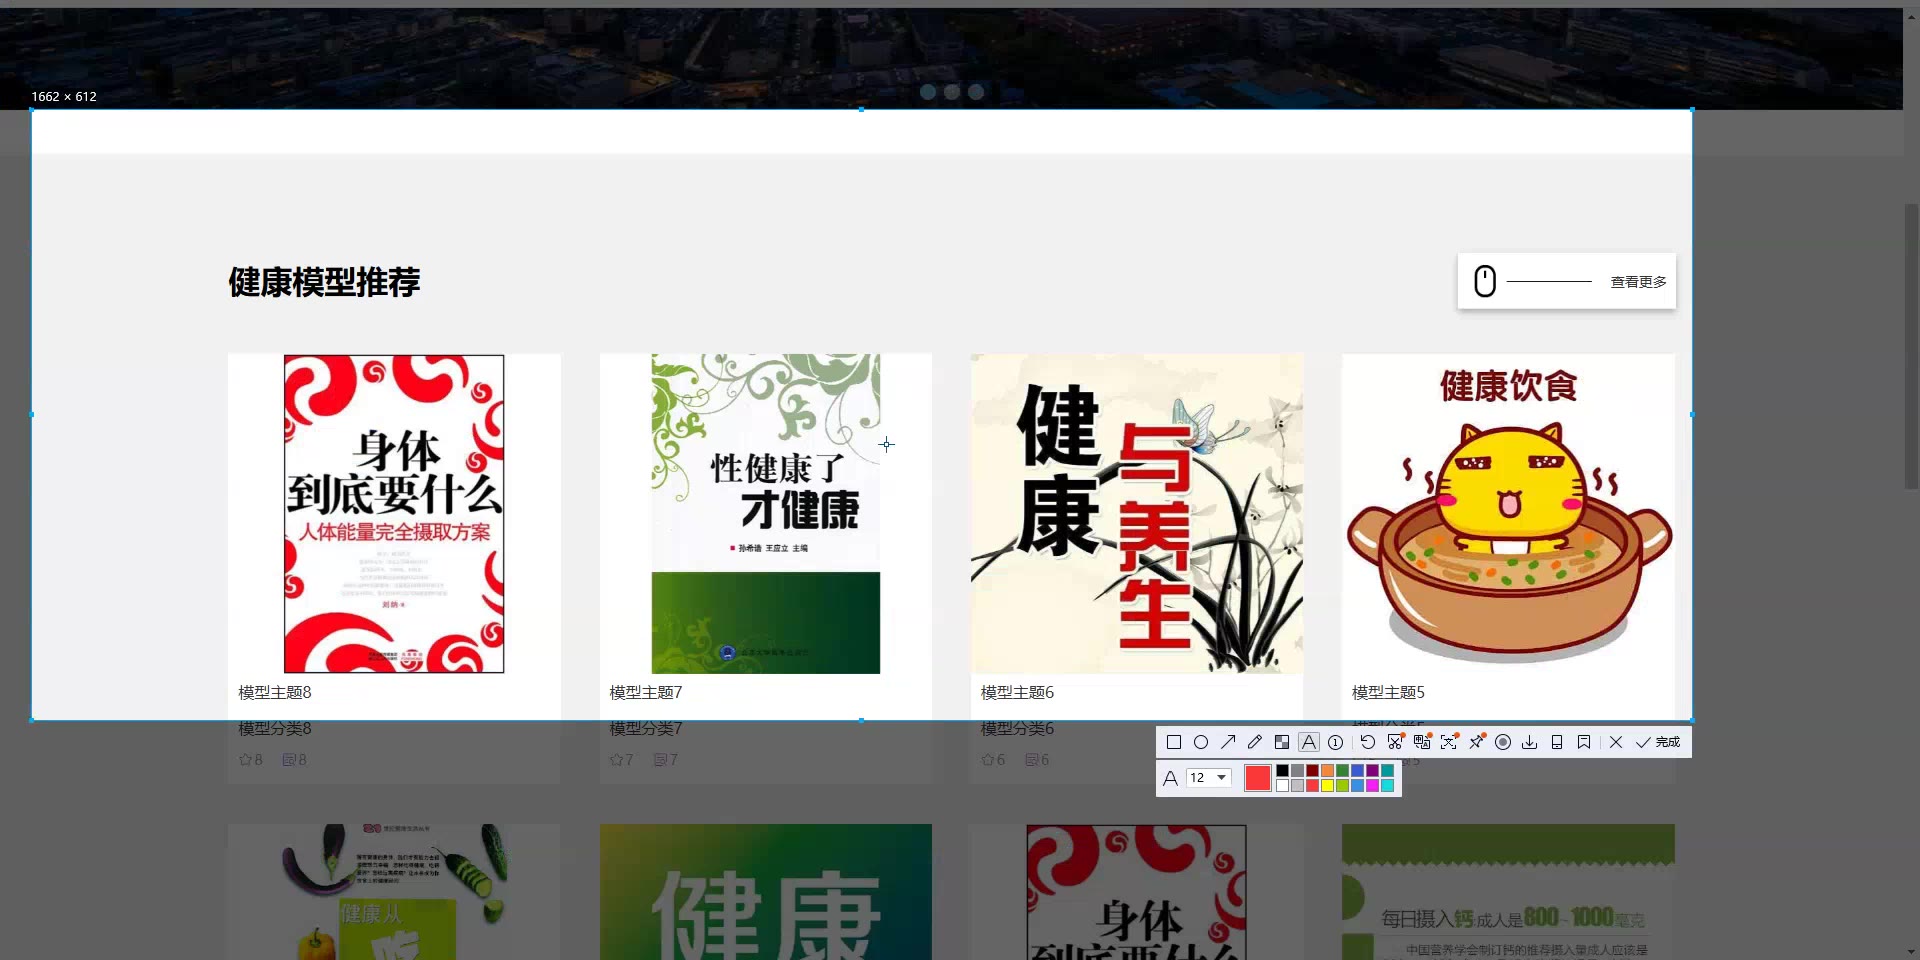Select the ellipse annotation tool

(1201, 742)
